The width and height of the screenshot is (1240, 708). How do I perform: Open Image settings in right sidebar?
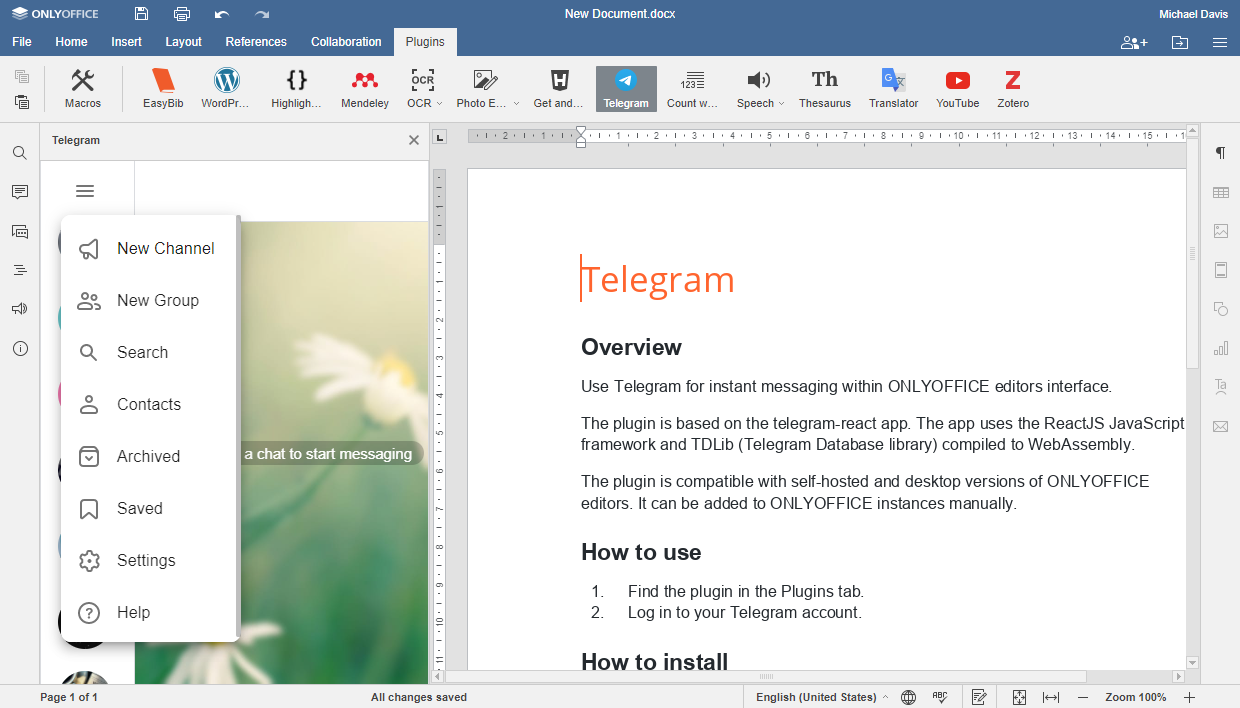coord(1220,231)
